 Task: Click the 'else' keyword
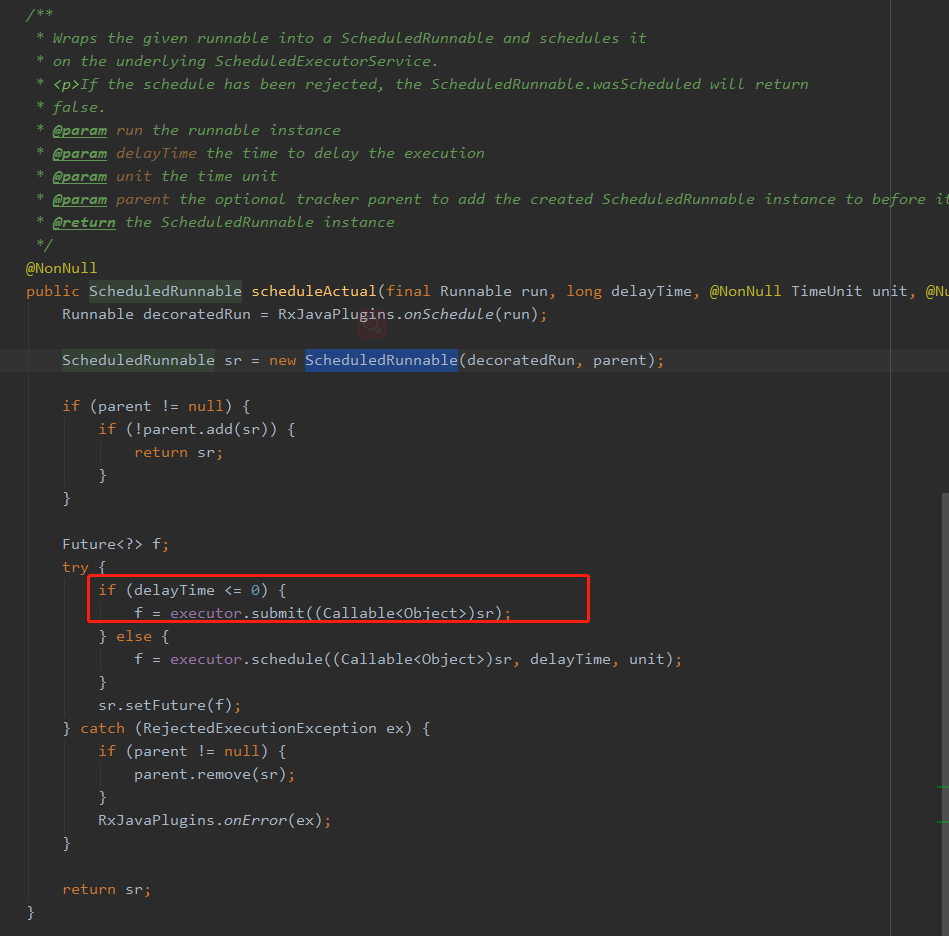pos(134,636)
